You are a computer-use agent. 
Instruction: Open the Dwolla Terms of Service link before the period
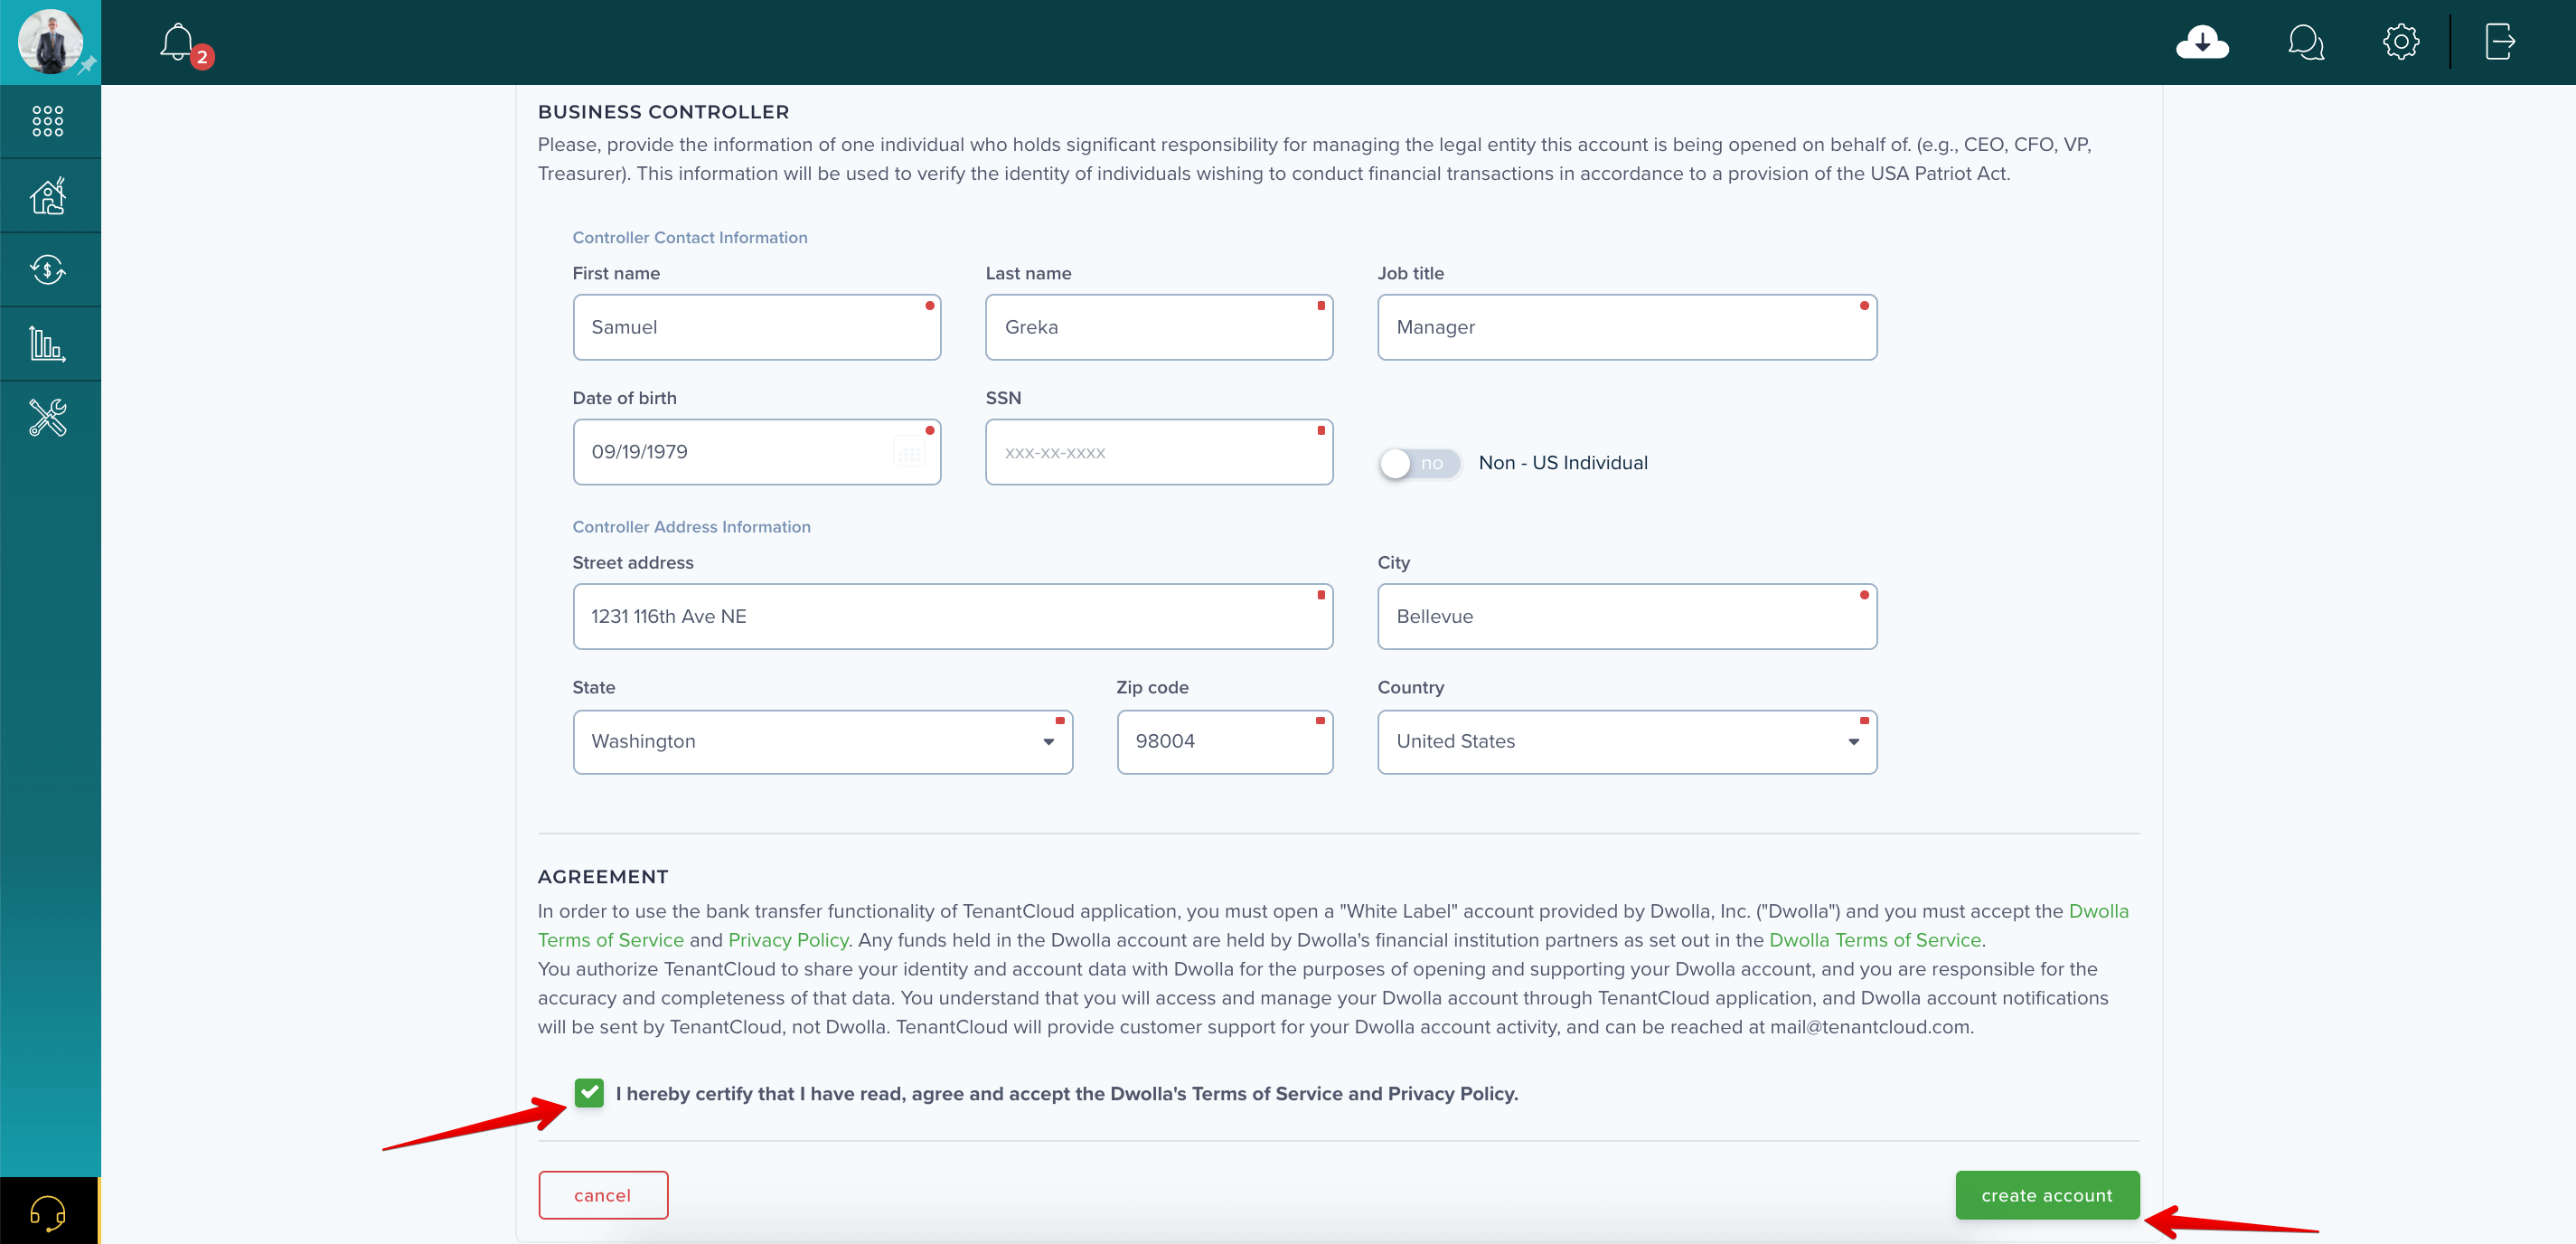(x=1874, y=940)
